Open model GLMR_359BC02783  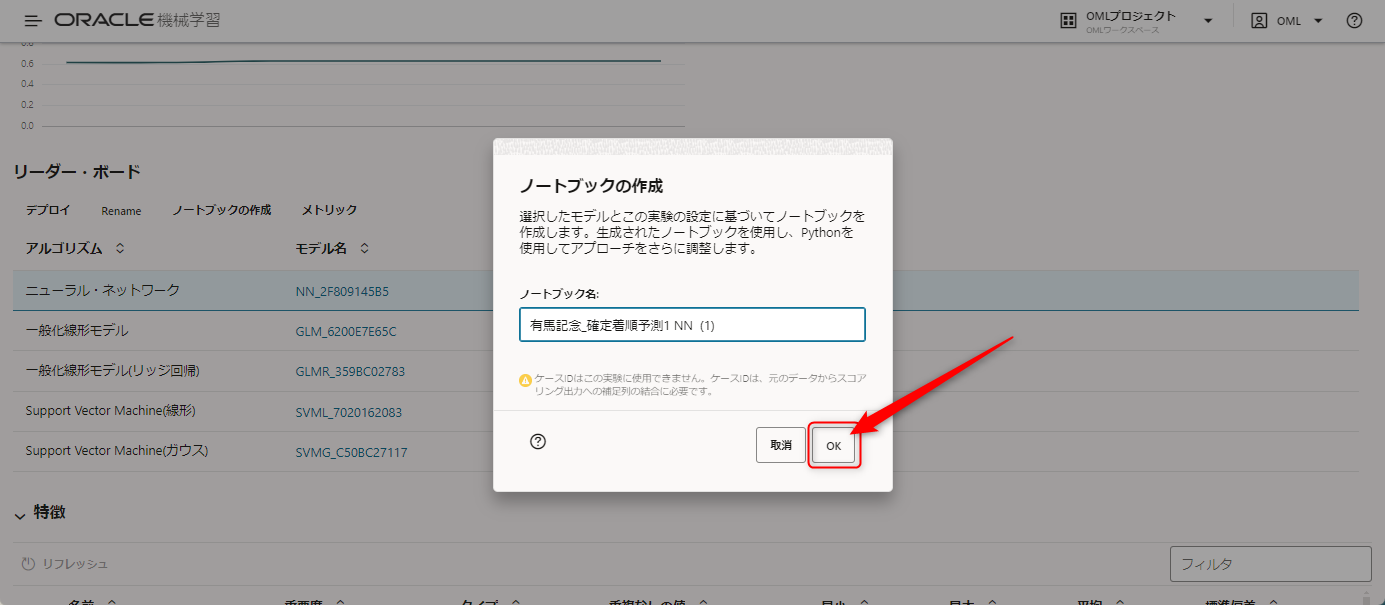pyautogui.click(x=350, y=372)
